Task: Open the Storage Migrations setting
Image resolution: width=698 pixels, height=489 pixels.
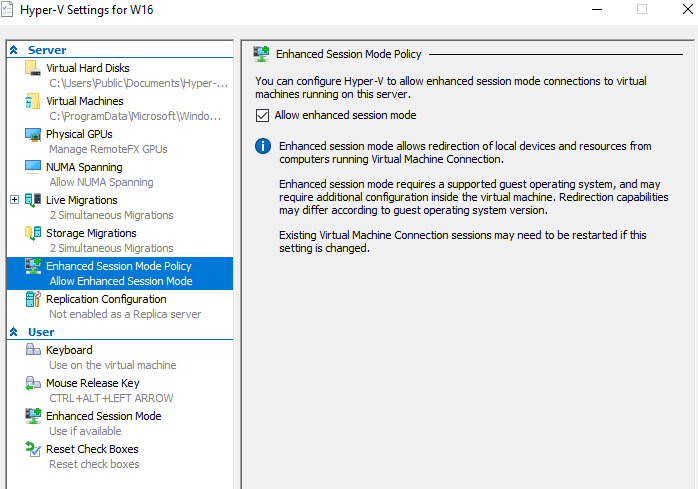Action: click(91, 233)
